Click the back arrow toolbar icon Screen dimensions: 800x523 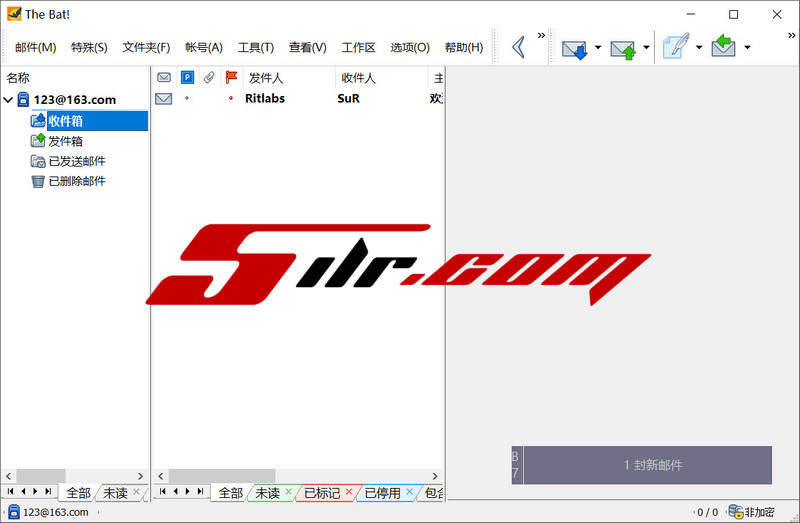pos(518,47)
